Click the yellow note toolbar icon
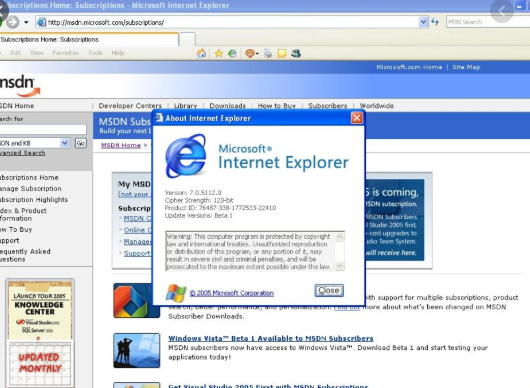The width and height of the screenshot is (530, 388). pos(282,53)
